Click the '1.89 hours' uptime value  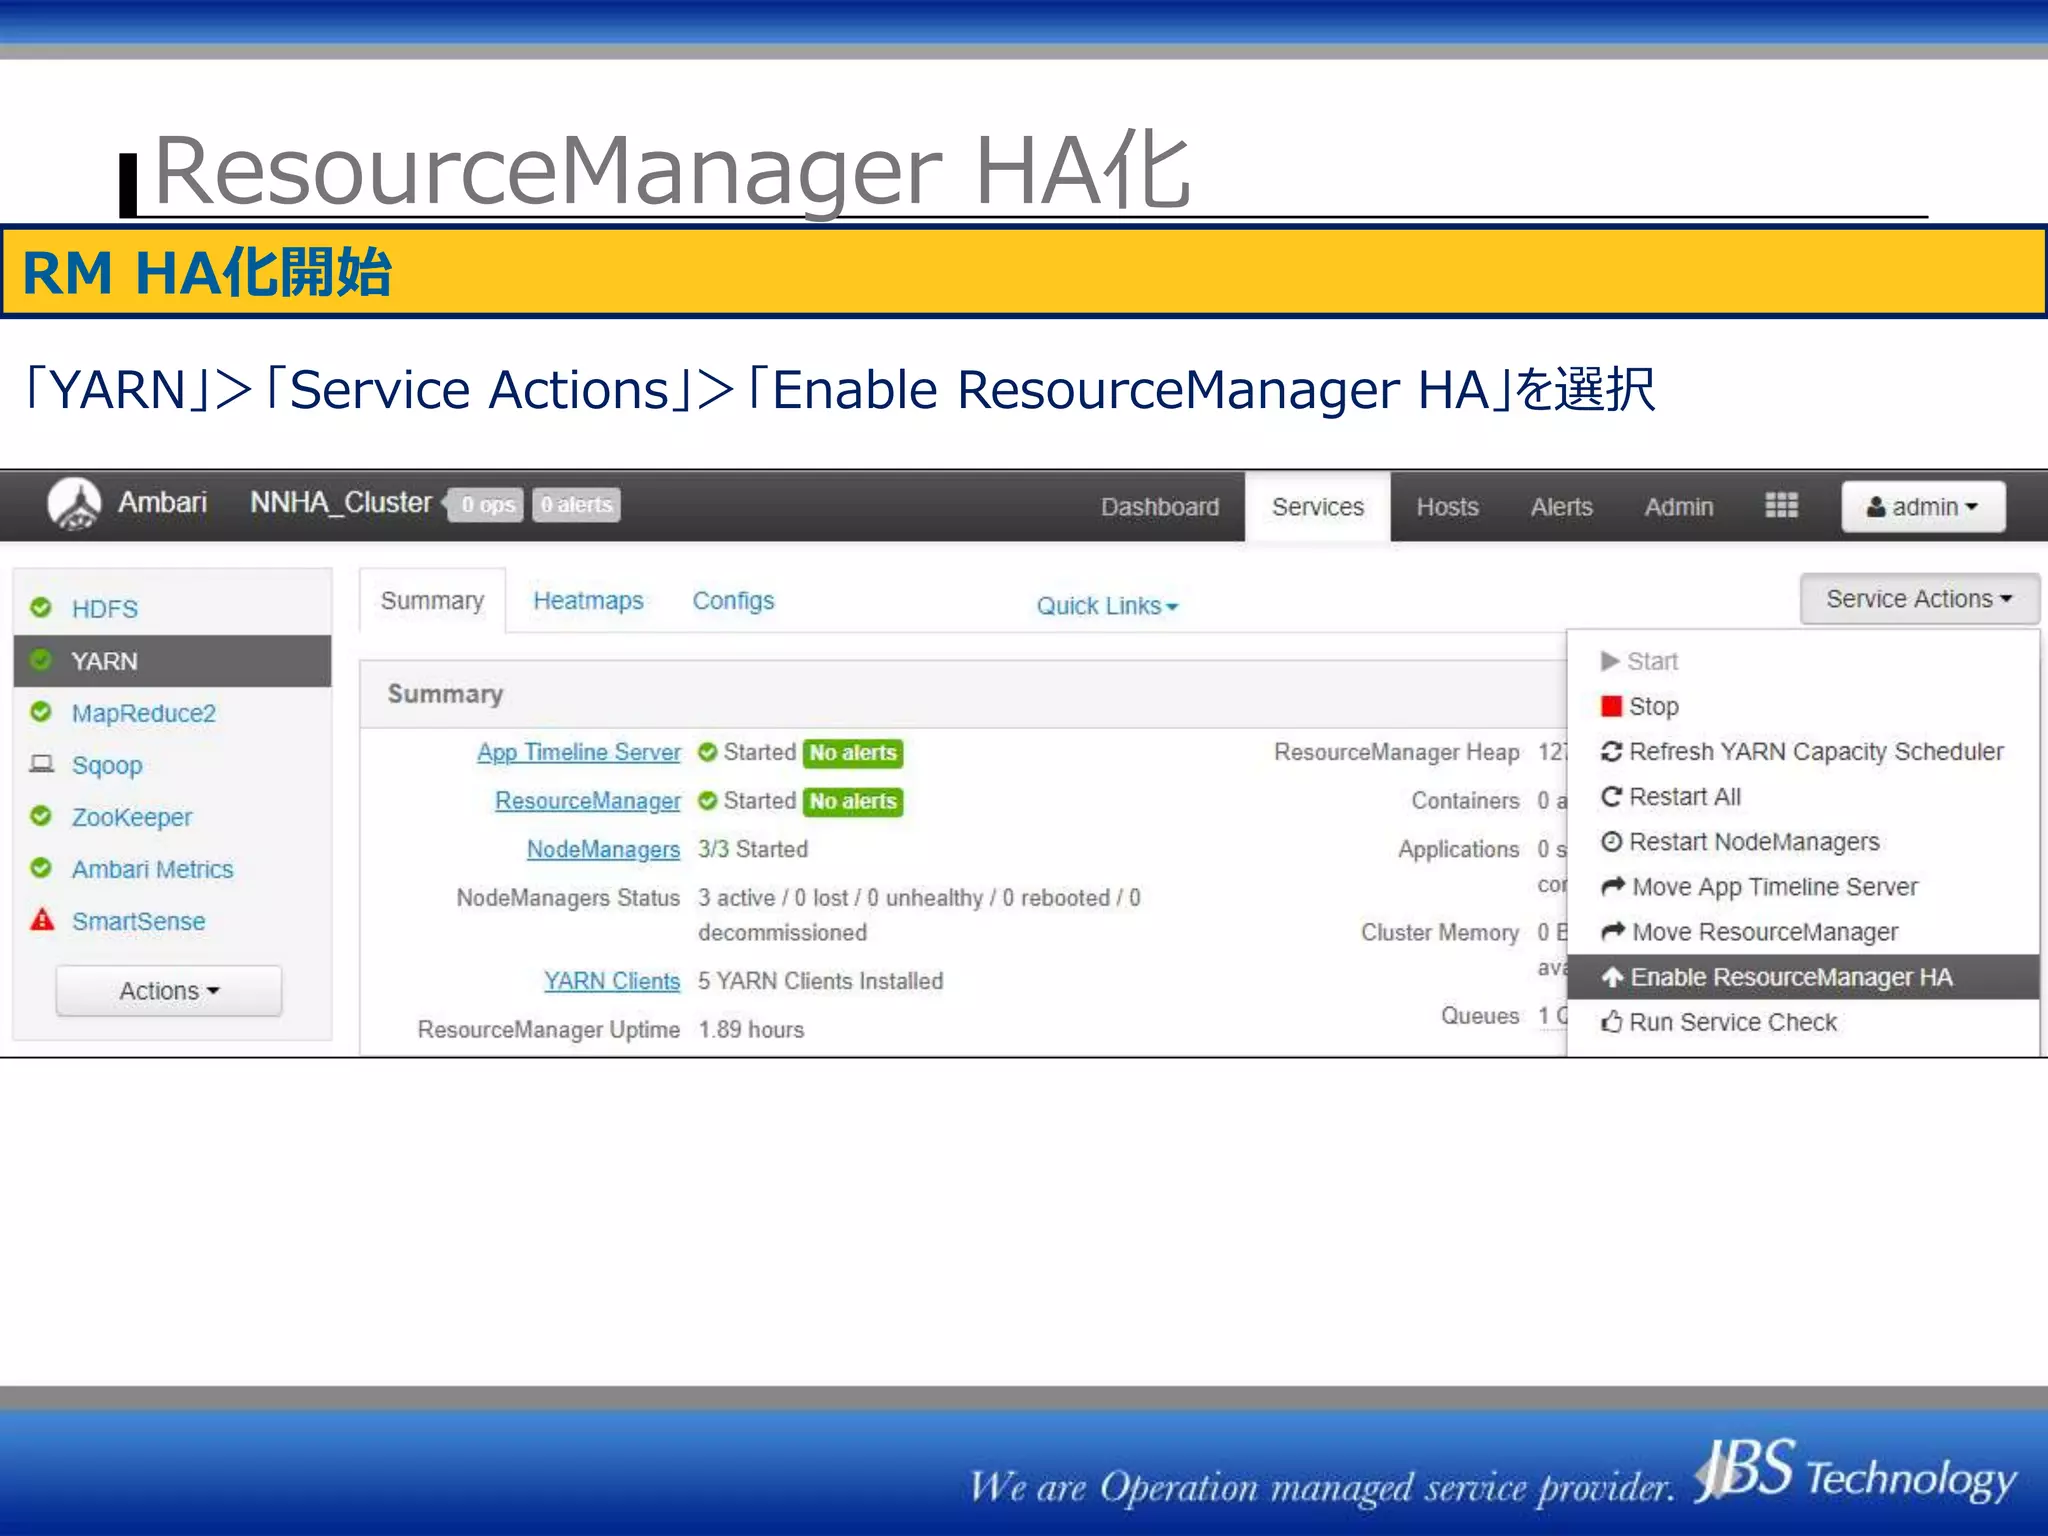point(750,1029)
